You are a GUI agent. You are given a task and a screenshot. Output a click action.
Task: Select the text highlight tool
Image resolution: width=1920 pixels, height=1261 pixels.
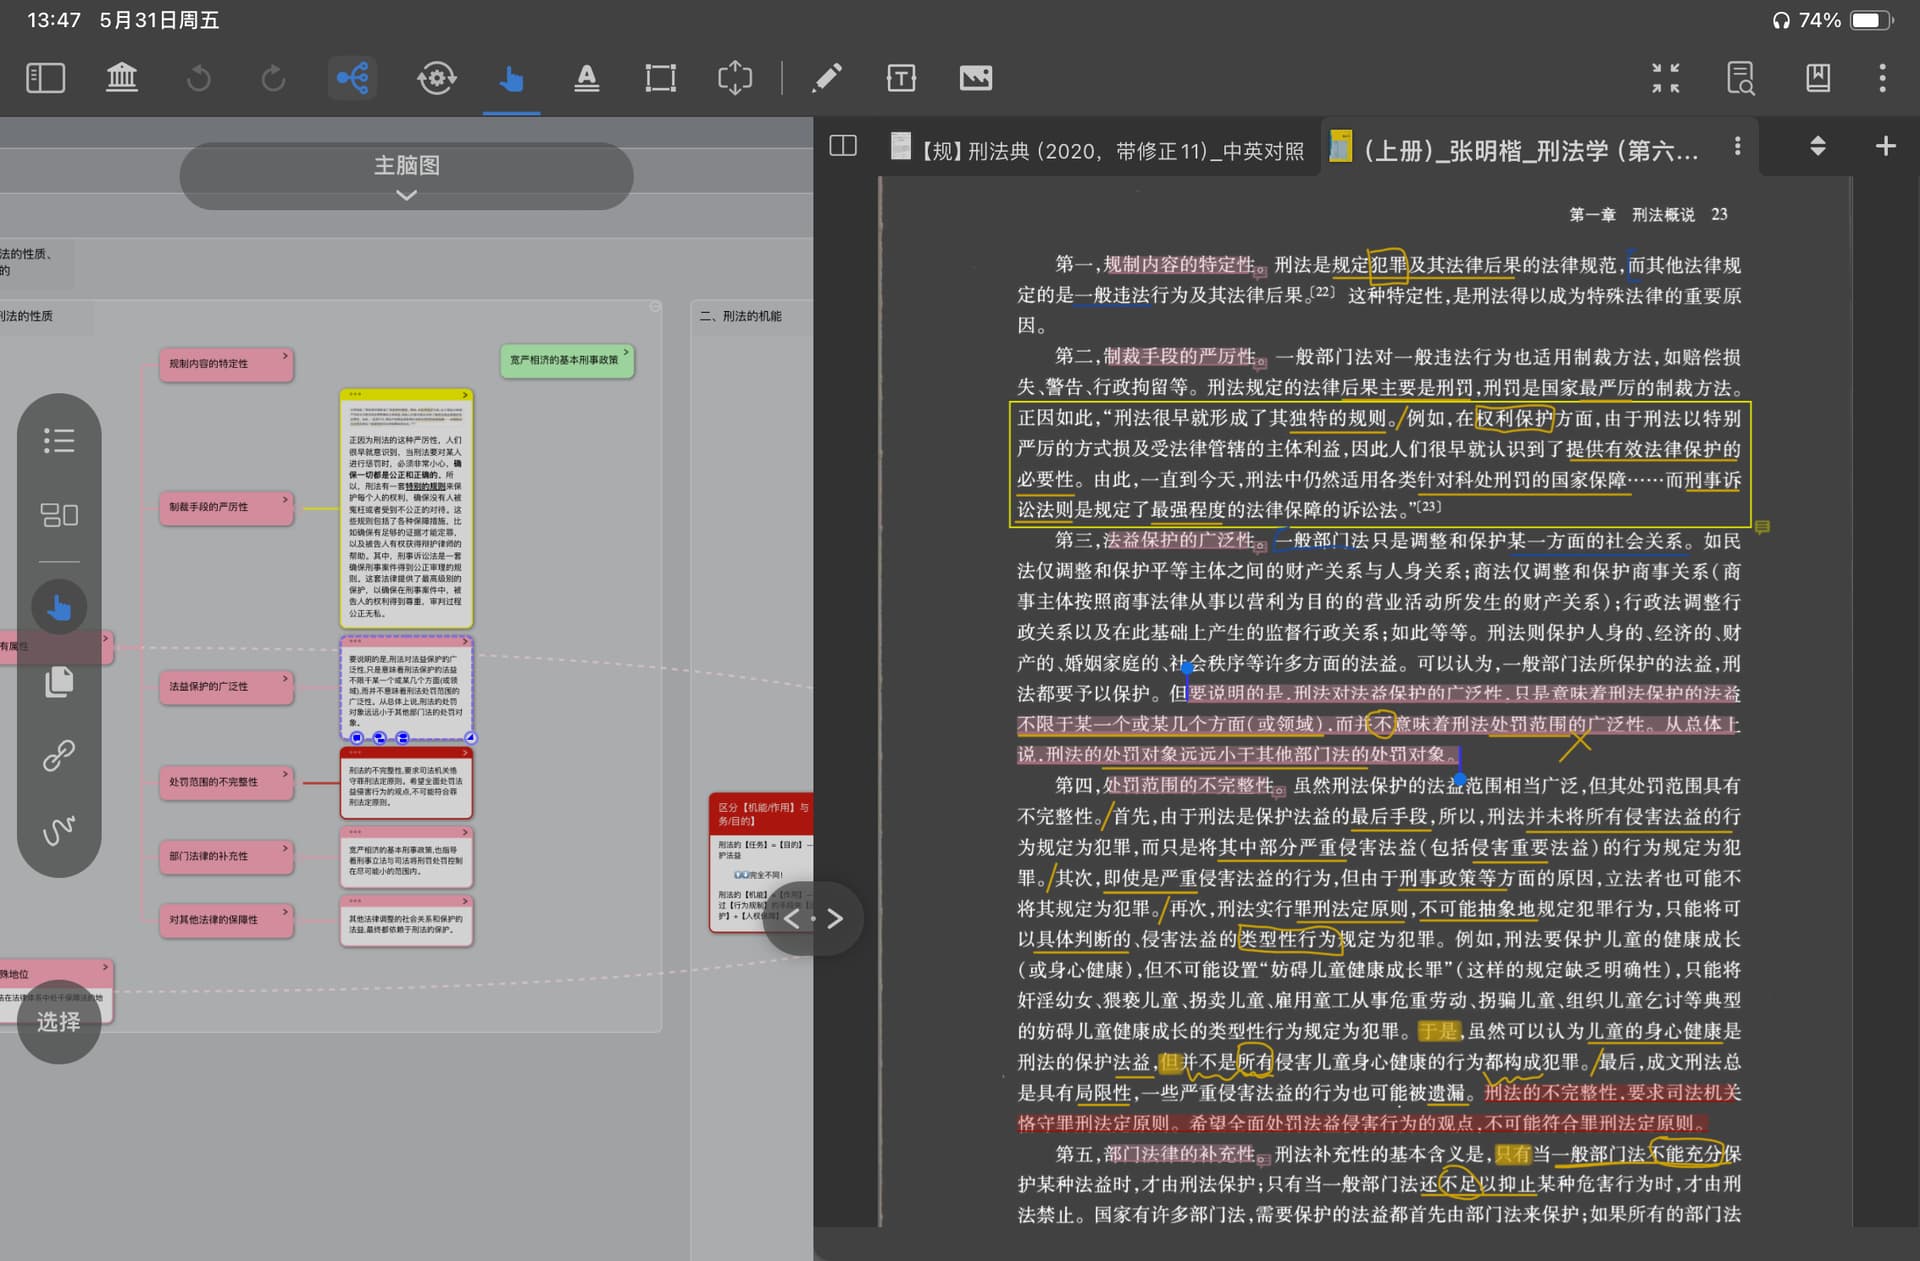[x=587, y=78]
